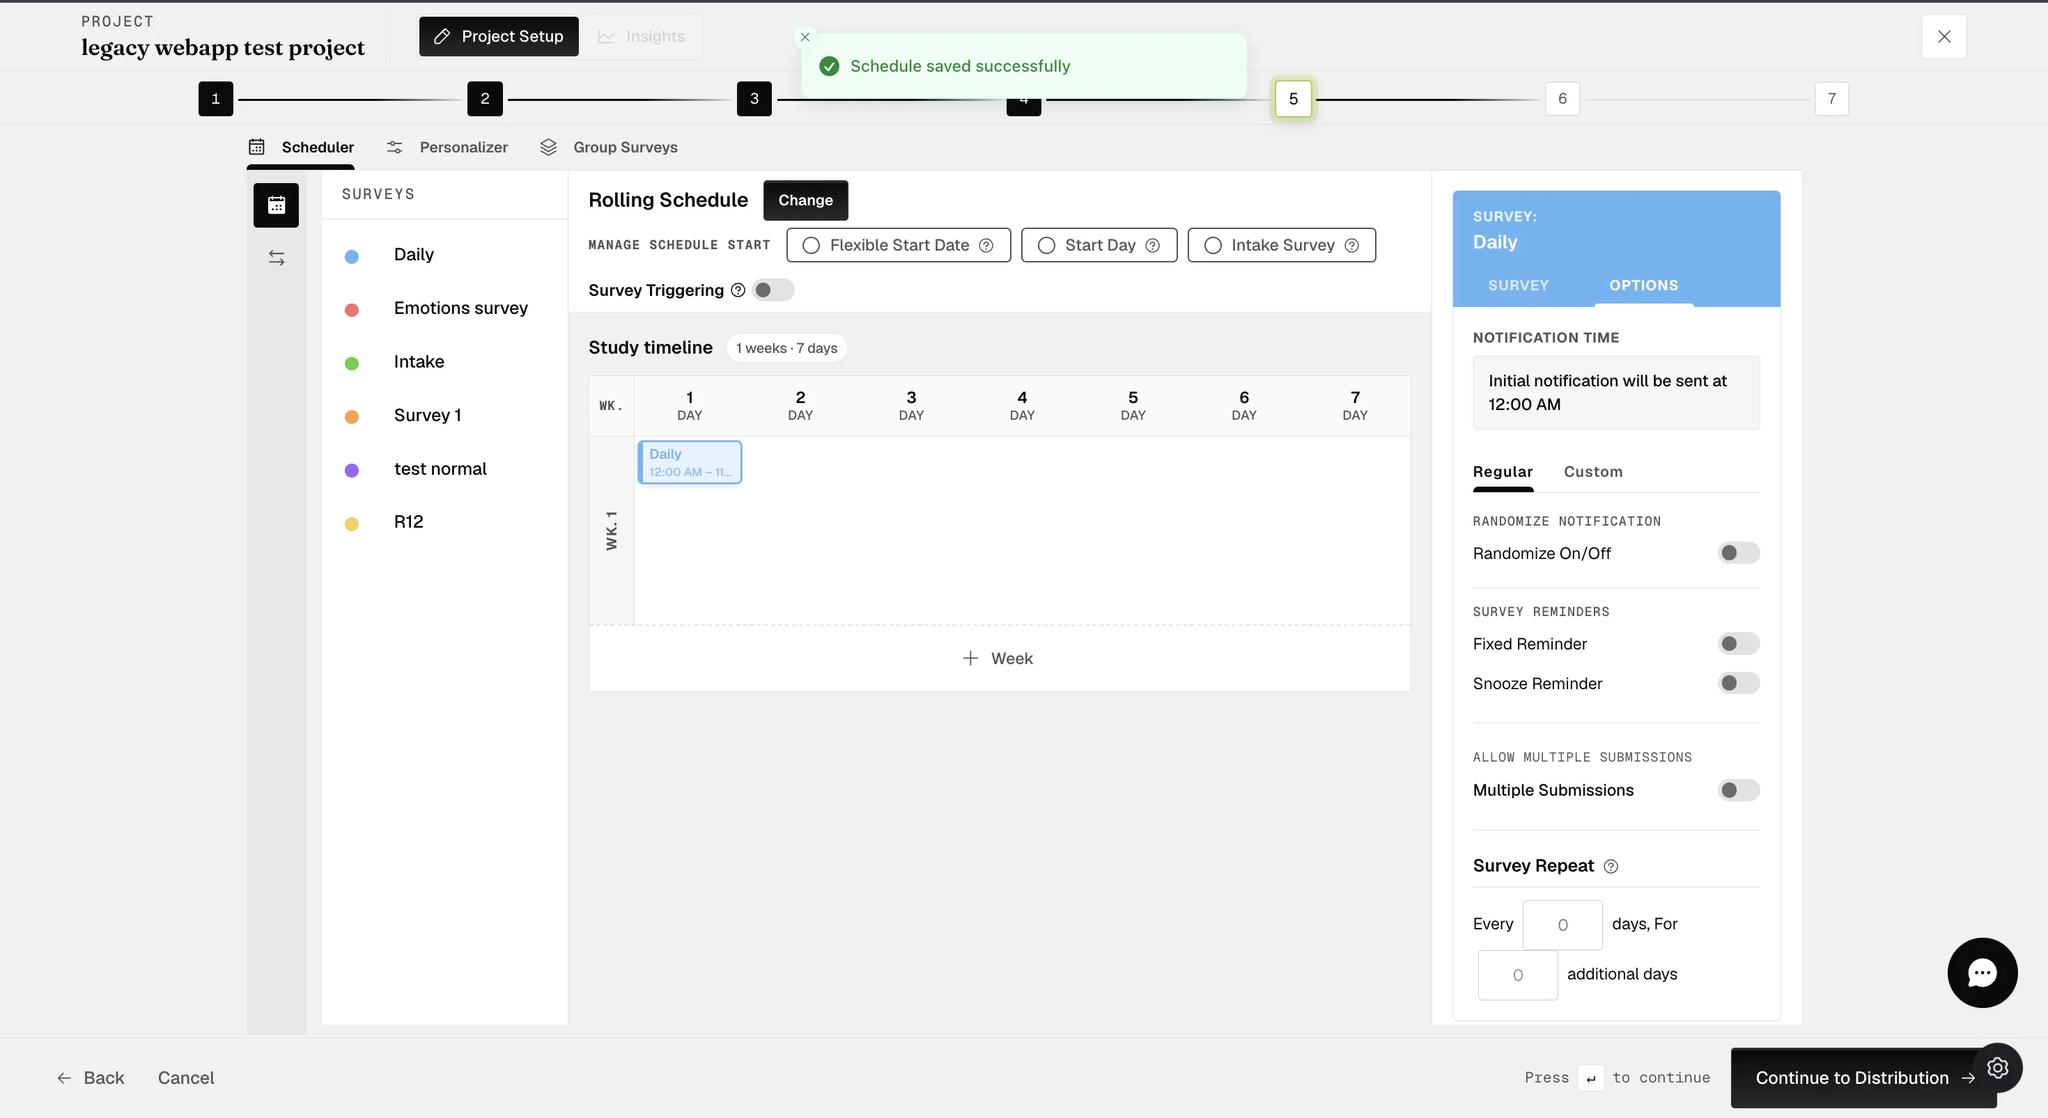Select the Intake survey green dot

tap(352, 363)
